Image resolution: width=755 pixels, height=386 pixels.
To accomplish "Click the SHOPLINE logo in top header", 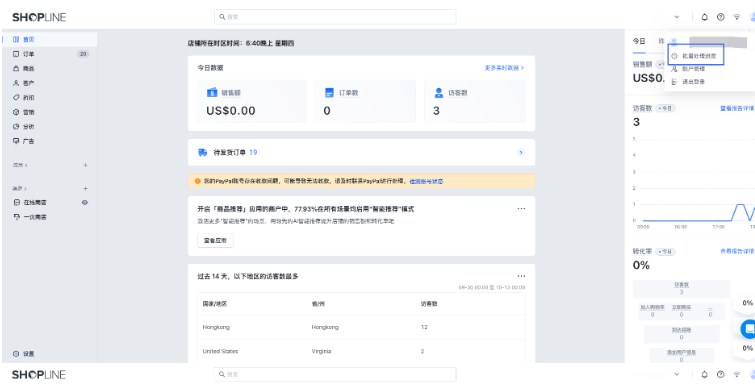I will click(x=39, y=17).
